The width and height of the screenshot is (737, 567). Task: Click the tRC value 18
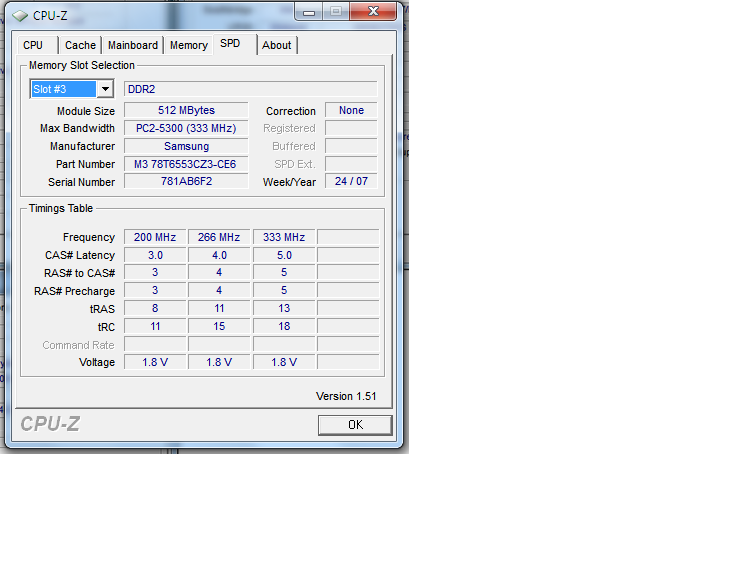(284, 326)
